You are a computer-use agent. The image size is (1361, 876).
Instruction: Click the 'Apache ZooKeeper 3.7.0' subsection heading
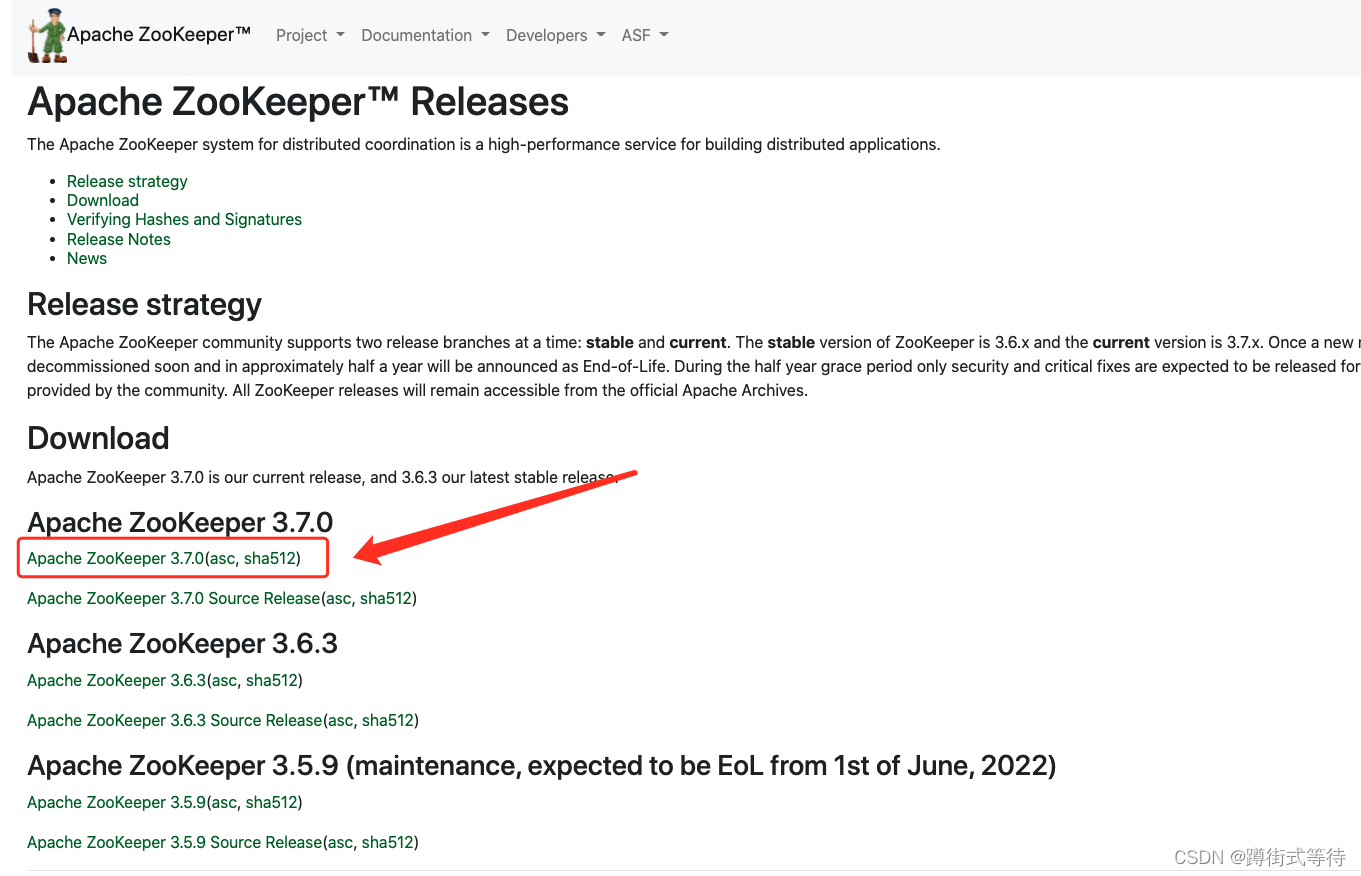point(180,522)
